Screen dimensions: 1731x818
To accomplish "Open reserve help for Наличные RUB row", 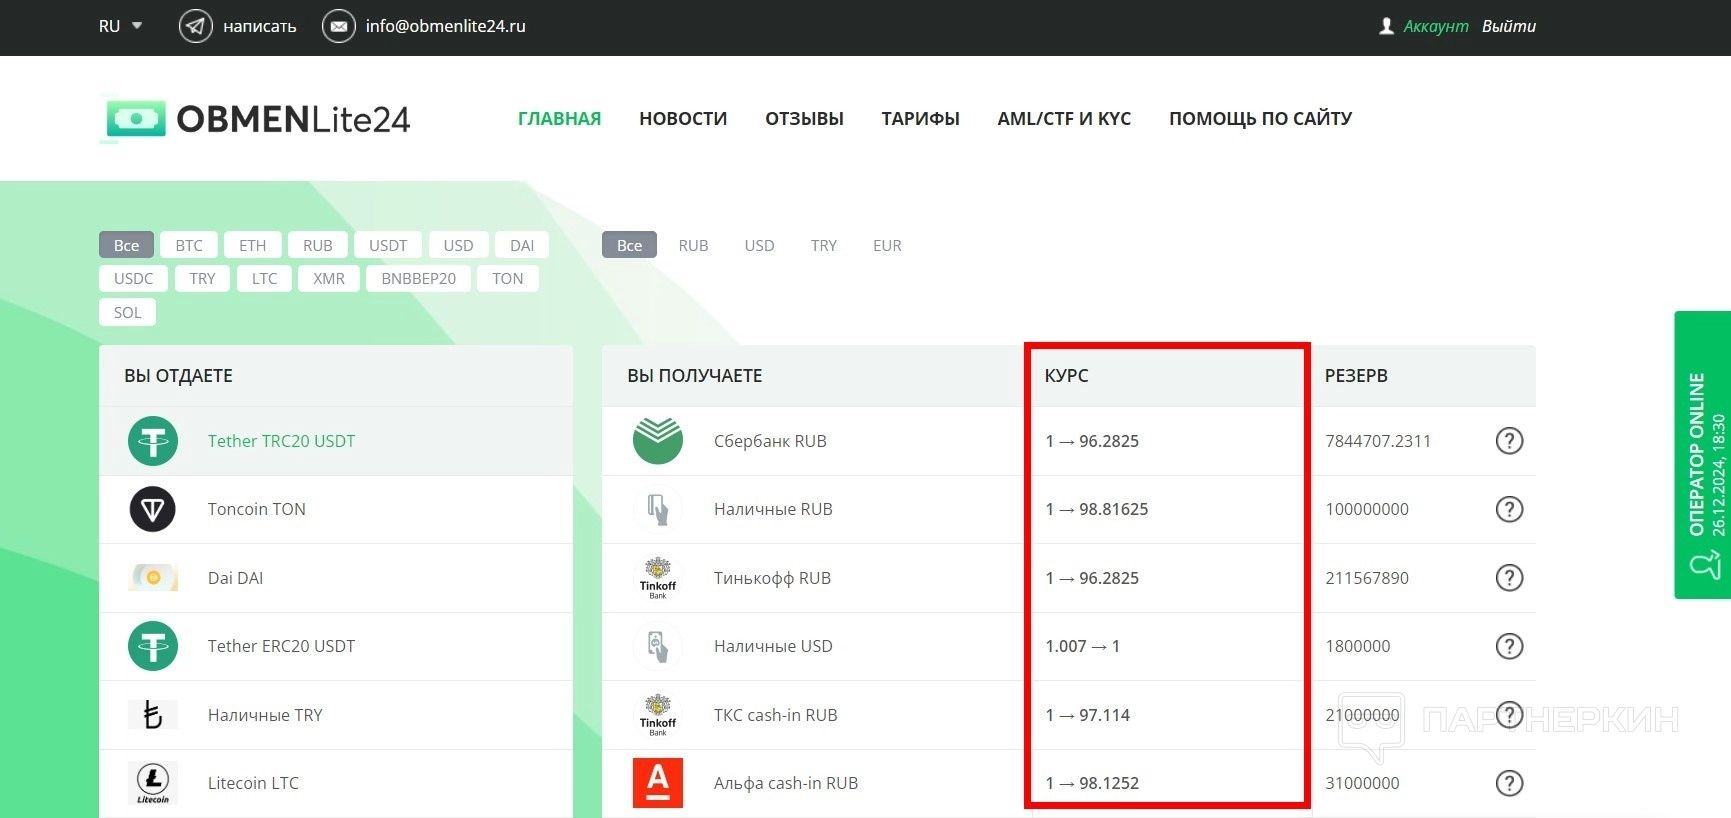I will 1509,509.
